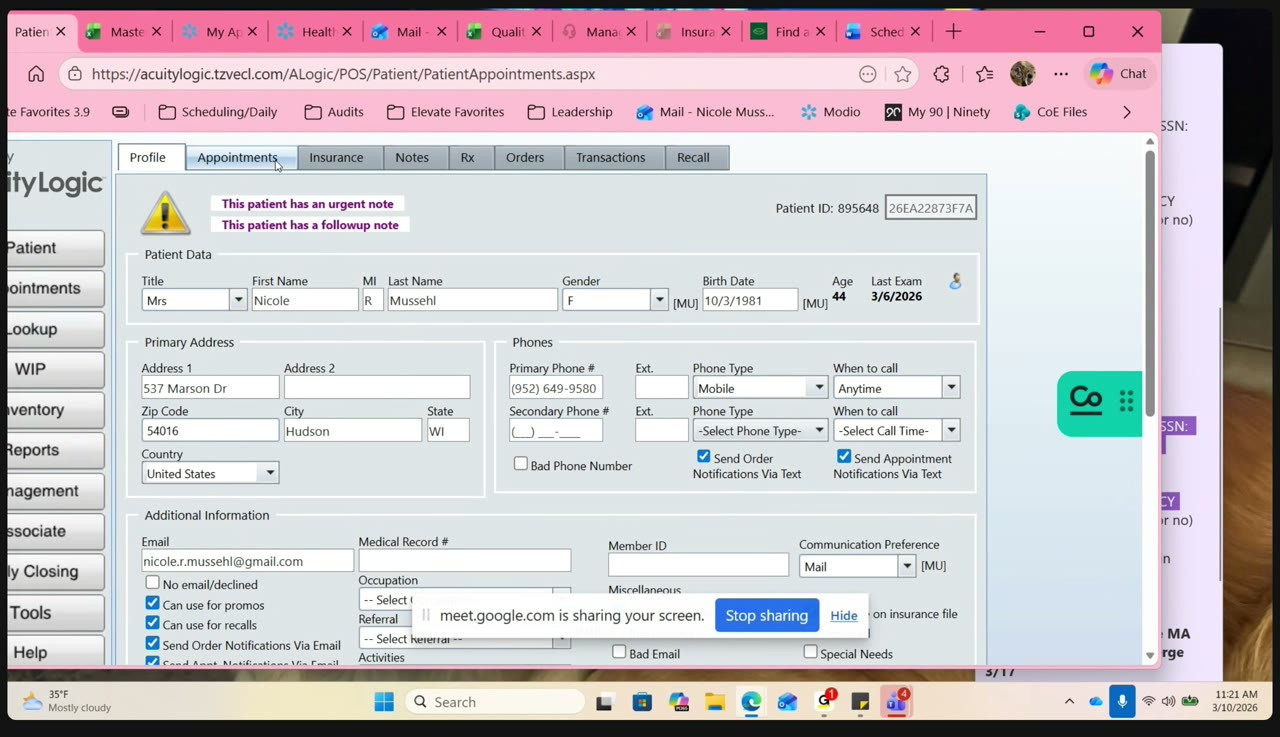1280x737 pixels.
Task: Click the microphone icon in system tray
Action: tap(1122, 702)
